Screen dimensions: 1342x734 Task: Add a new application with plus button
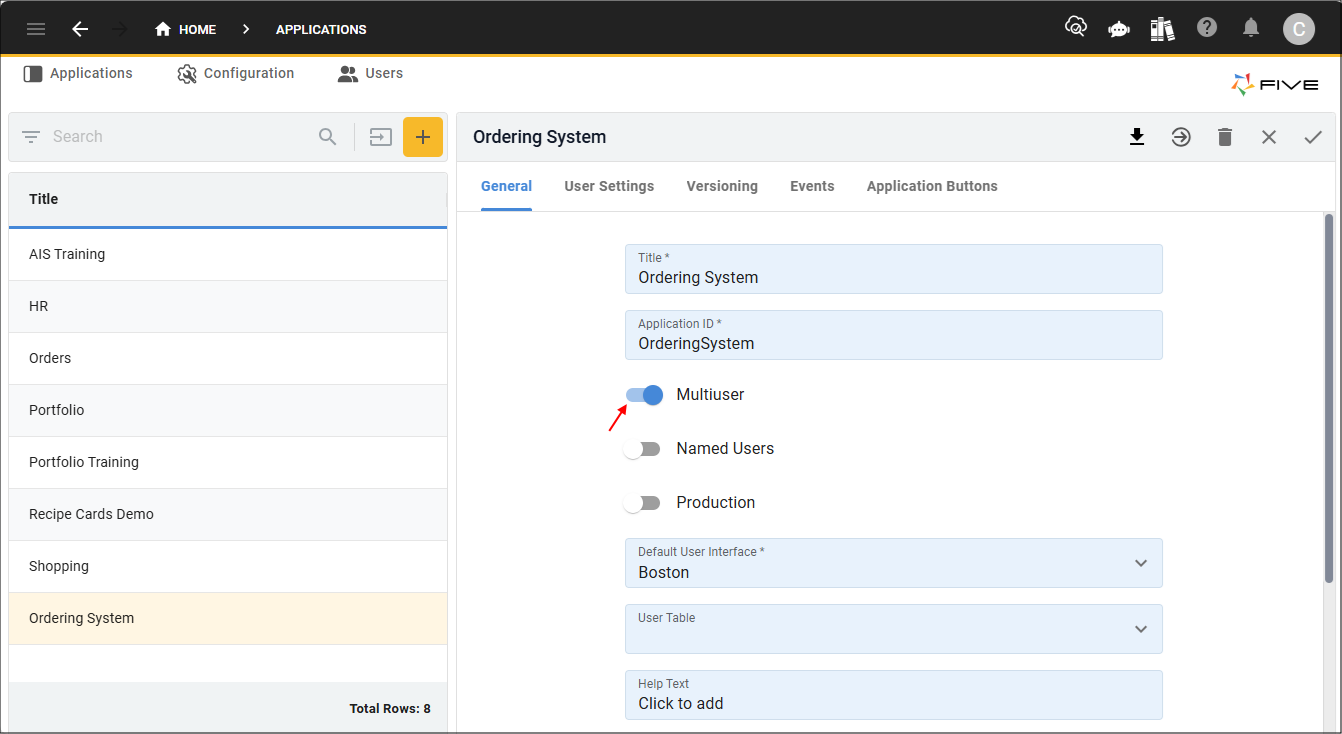tap(423, 137)
